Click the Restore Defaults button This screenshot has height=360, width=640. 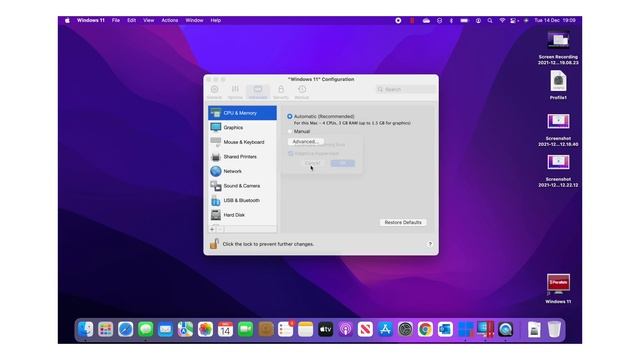coord(403,222)
